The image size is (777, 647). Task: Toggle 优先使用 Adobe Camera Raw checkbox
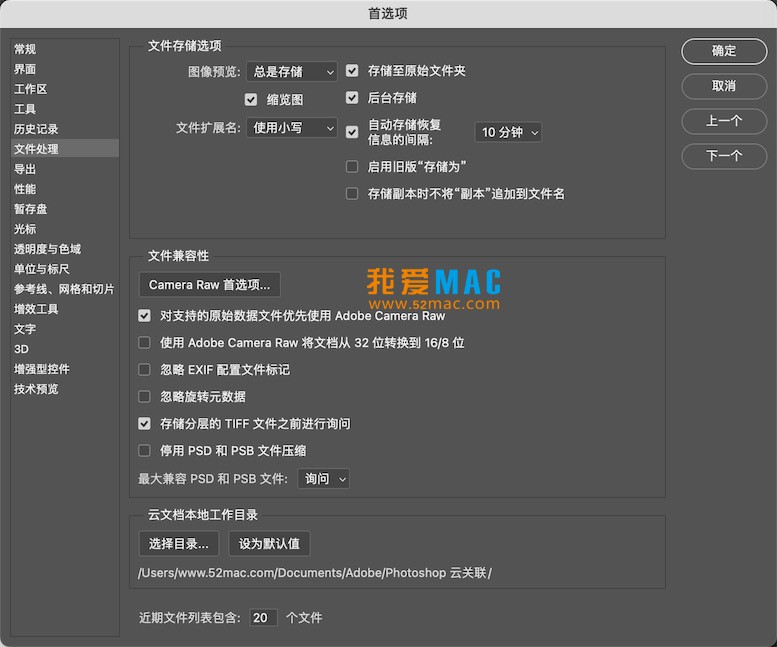(x=144, y=316)
